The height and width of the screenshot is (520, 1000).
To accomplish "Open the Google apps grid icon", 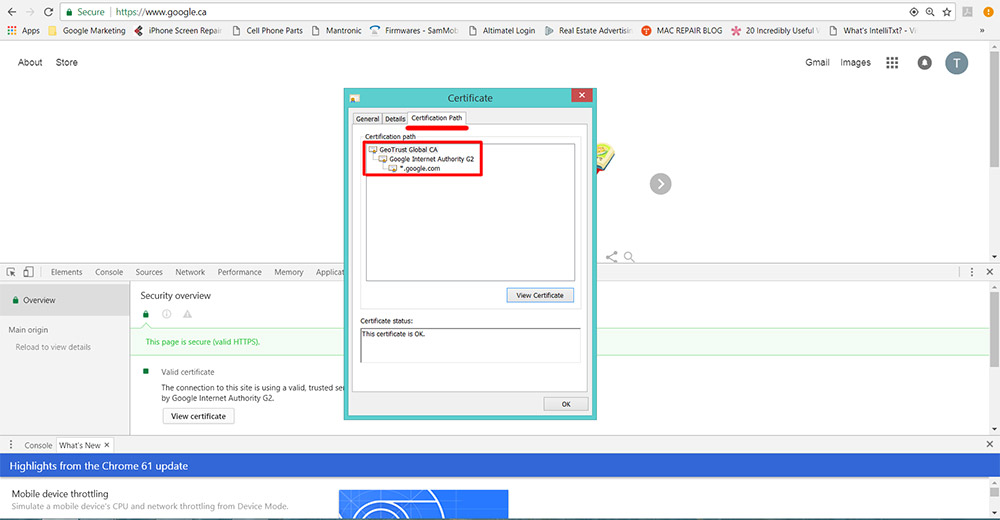I will [x=892, y=63].
